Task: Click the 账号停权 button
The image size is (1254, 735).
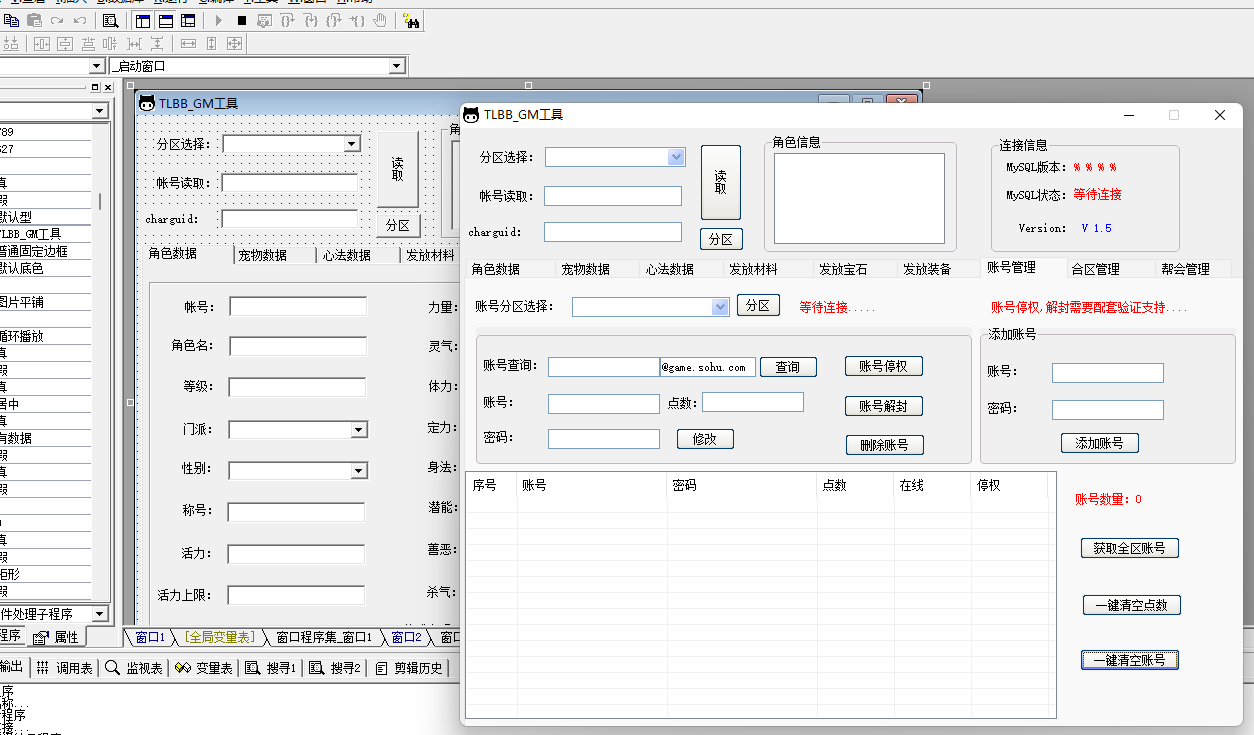Action: [883, 366]
